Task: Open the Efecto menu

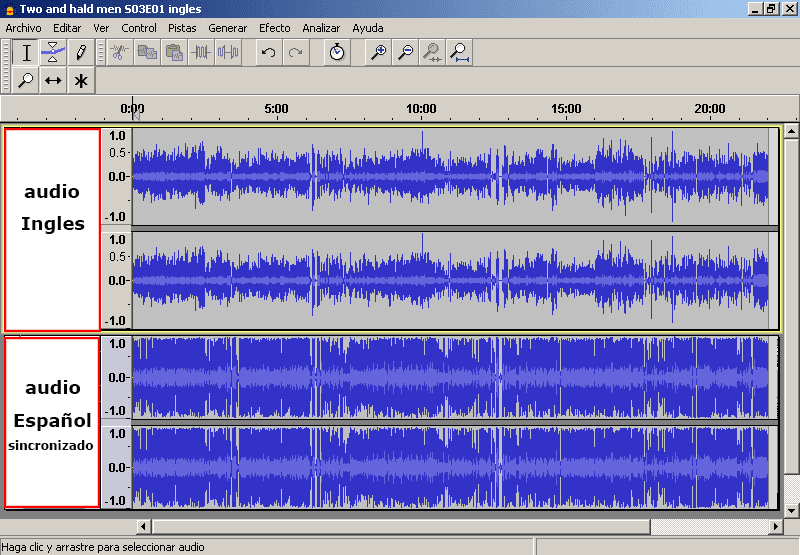Action: tap(274, 28)
